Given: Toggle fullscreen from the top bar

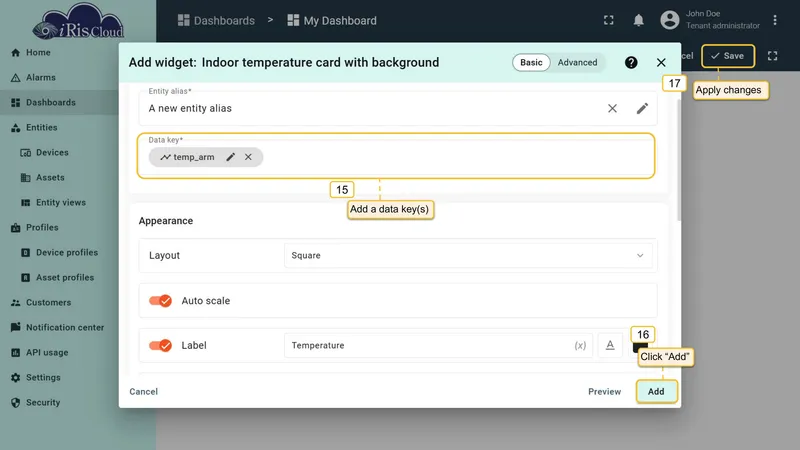Looking at the screenshot, I should point(609,20).
